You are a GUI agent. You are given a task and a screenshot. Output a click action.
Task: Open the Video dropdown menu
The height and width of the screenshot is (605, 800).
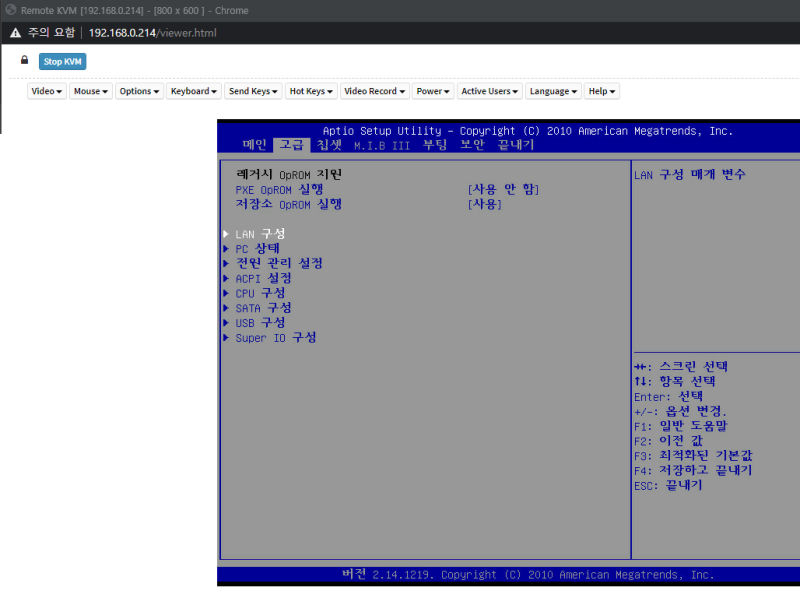click(x=46, y=91)
